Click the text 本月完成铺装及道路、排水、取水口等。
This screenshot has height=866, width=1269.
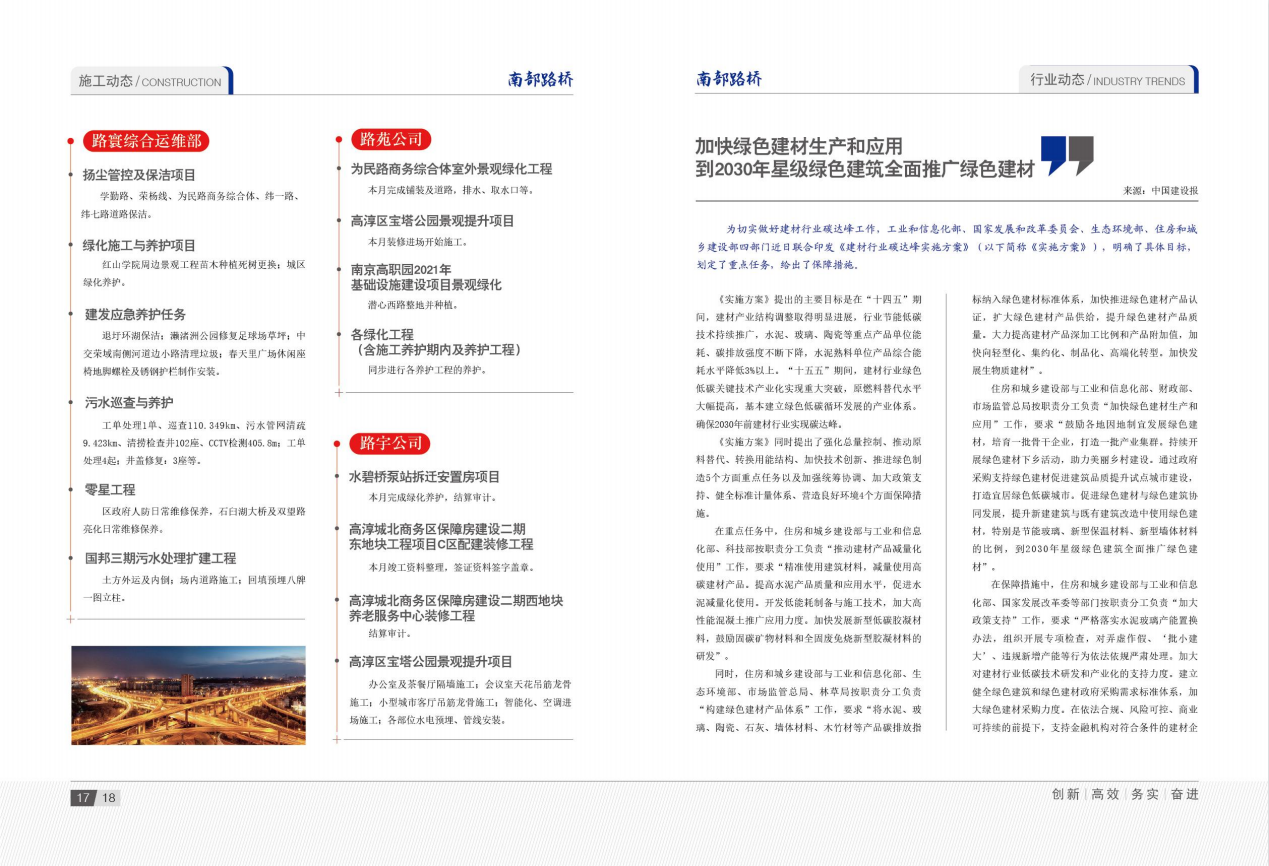click(x=450, y=190)
